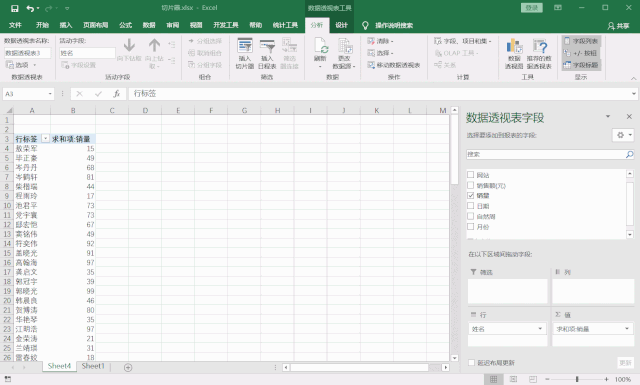
Task: Open the field pane gear tools dropdown
Action: 623,135
